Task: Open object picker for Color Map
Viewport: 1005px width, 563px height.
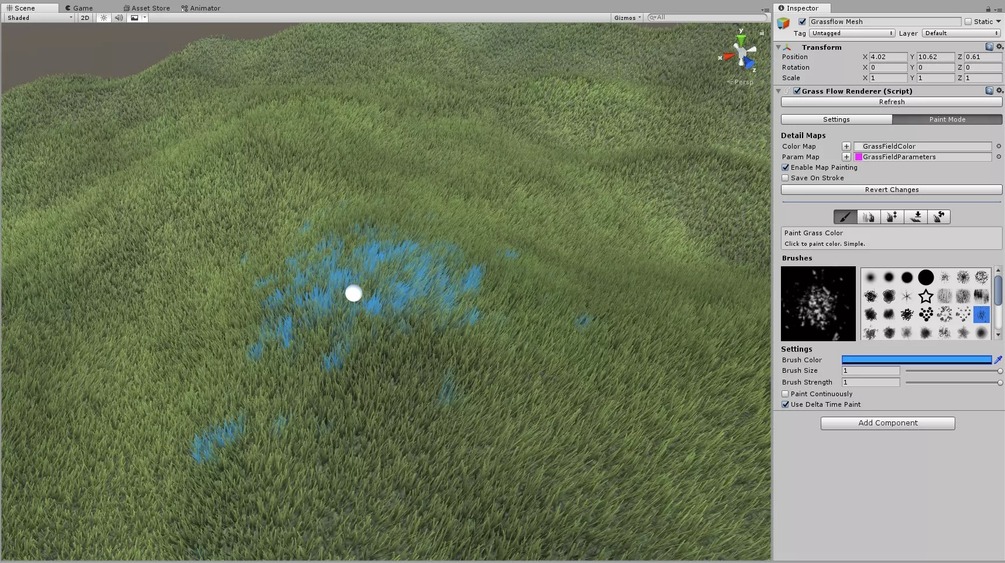Action: point(998,146)
